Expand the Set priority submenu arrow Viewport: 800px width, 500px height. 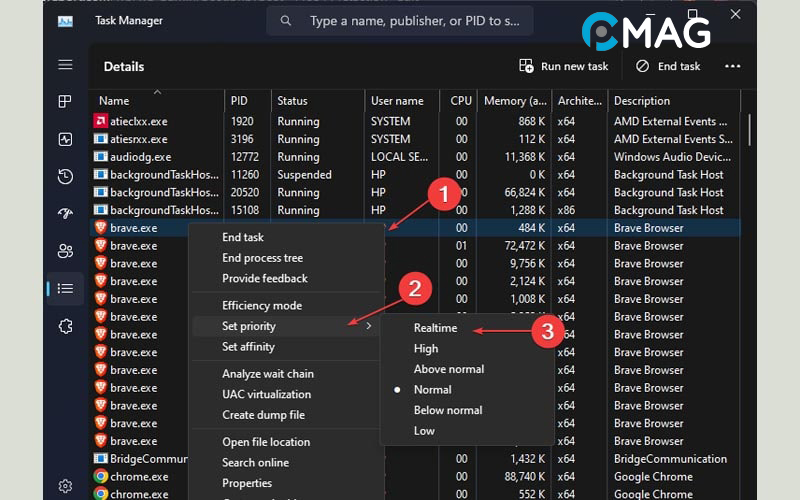[x=368, y=326]
